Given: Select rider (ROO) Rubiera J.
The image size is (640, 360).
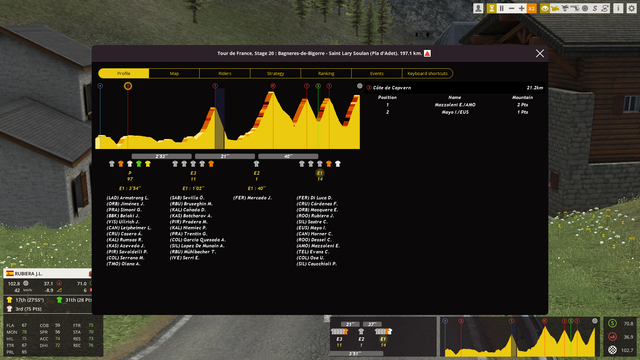Looking at the screenshot, I should click(x=315, y=216).
